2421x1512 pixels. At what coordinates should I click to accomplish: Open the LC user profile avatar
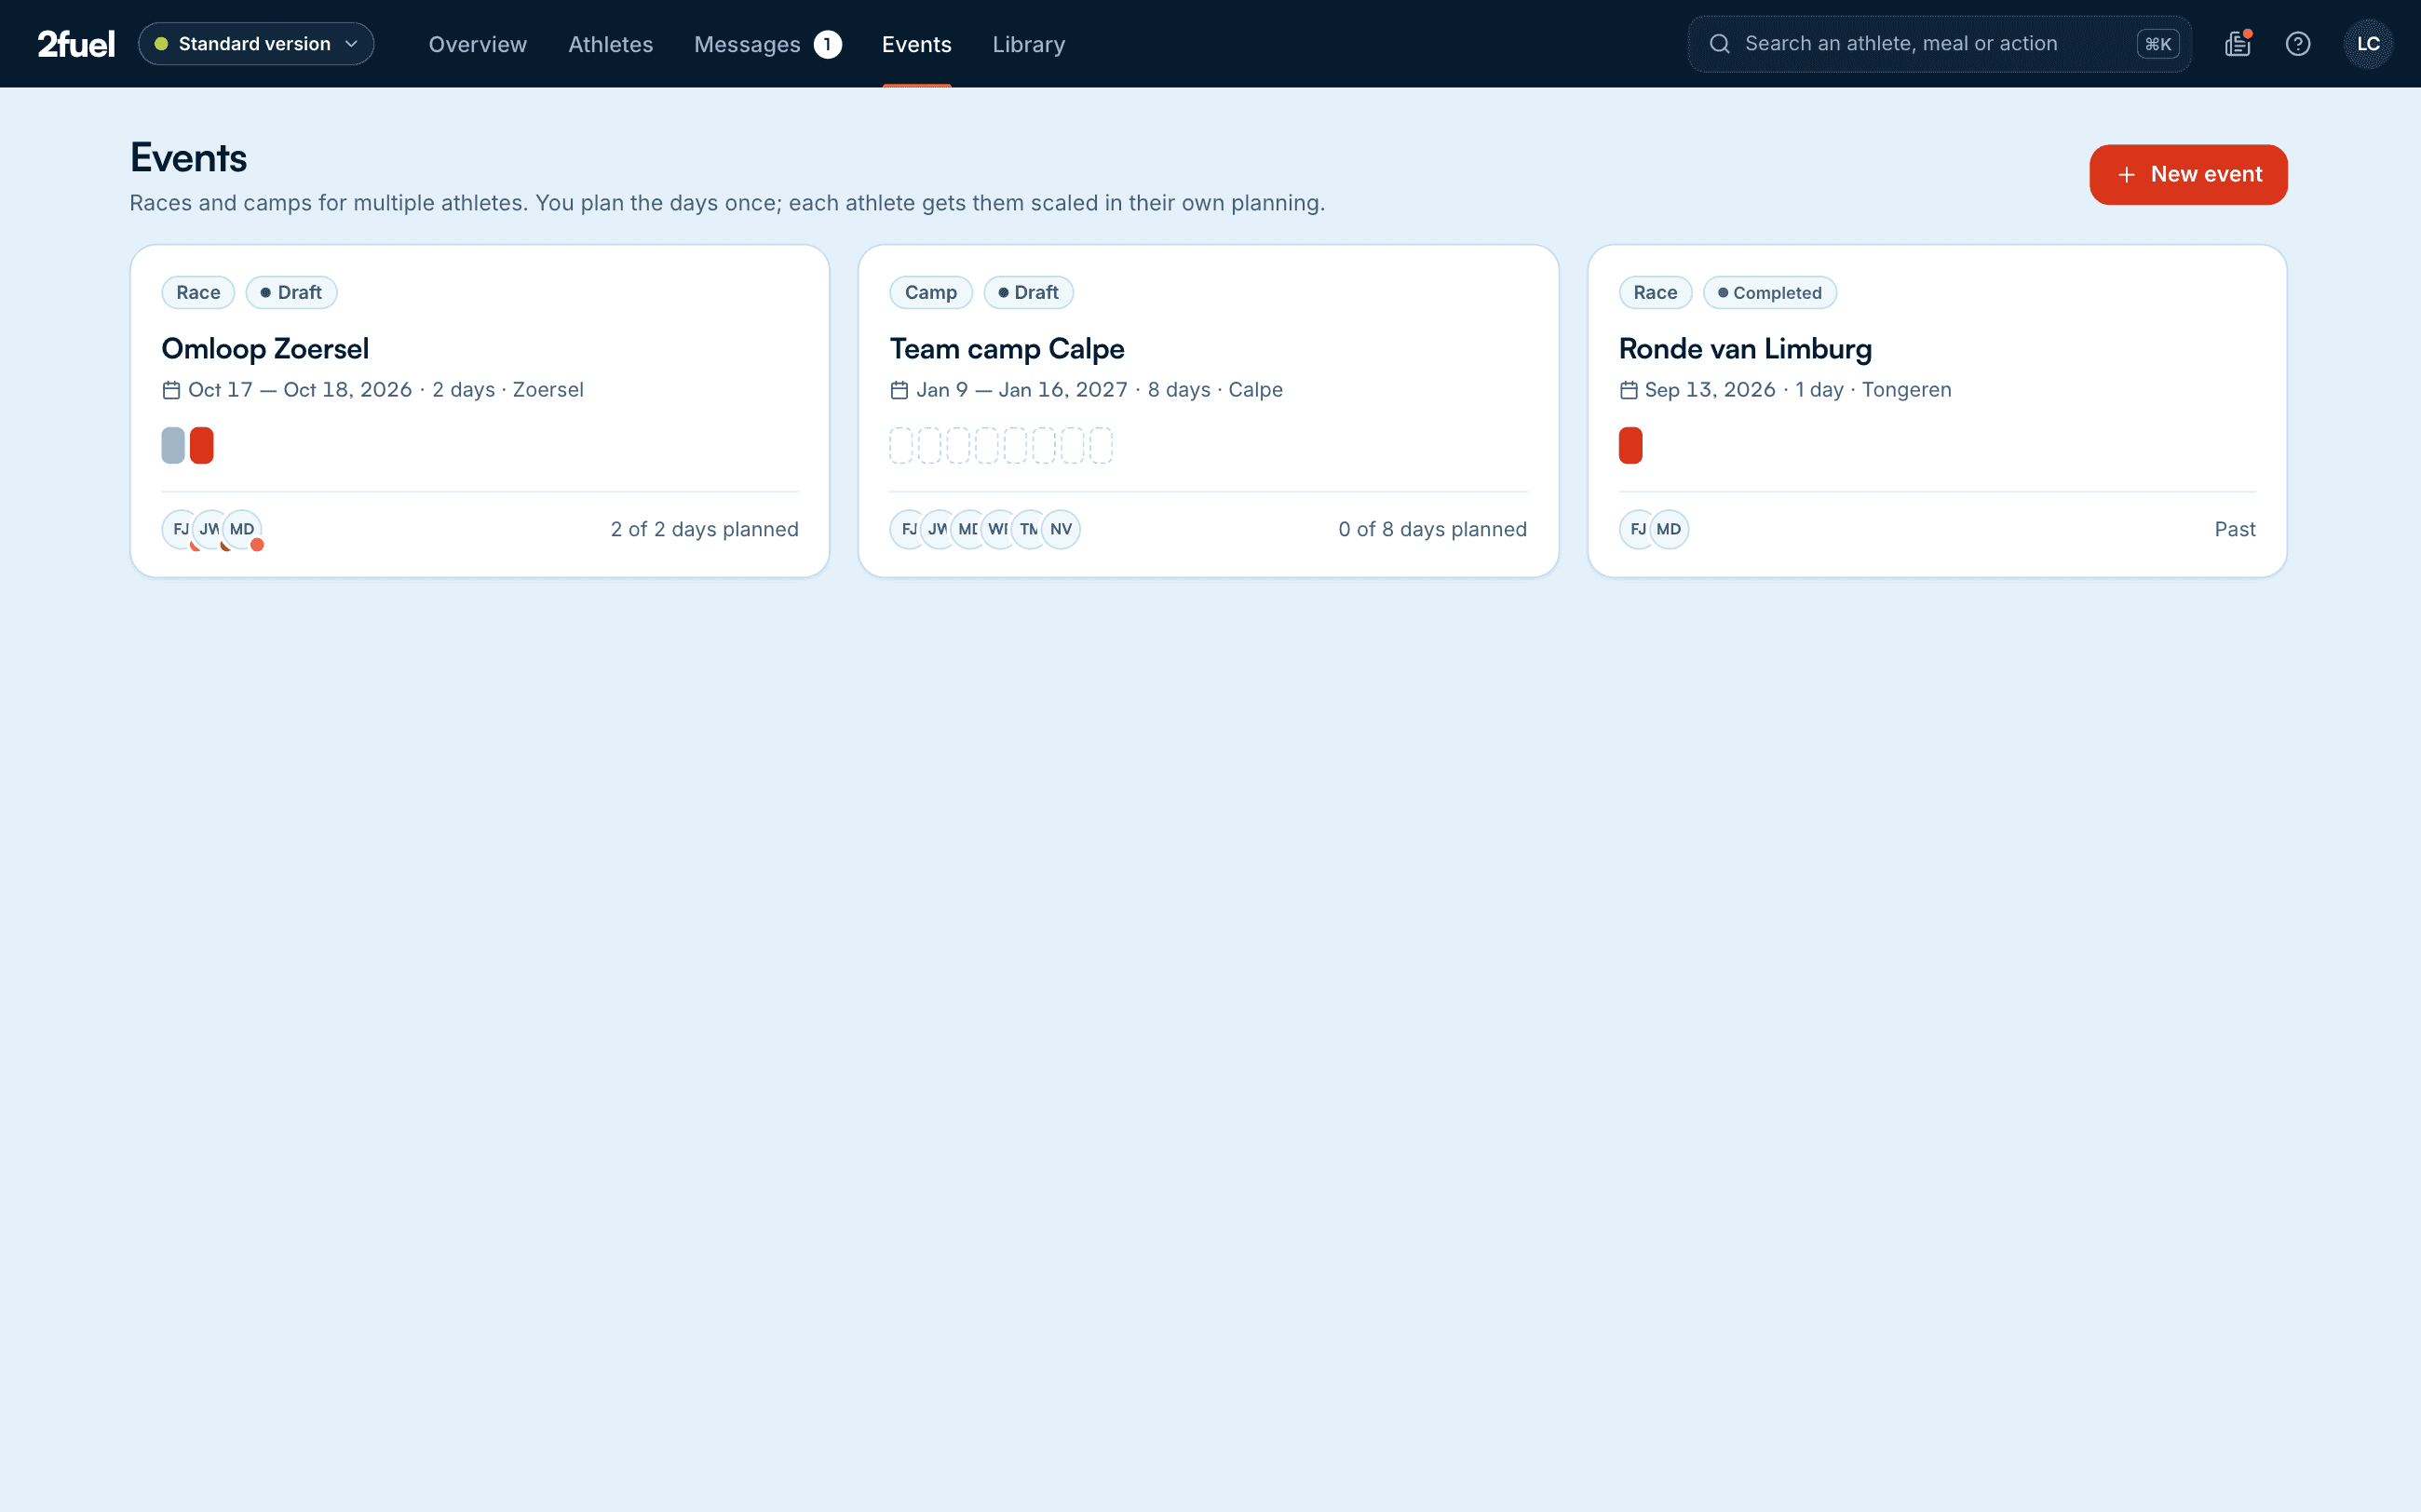2367,44
